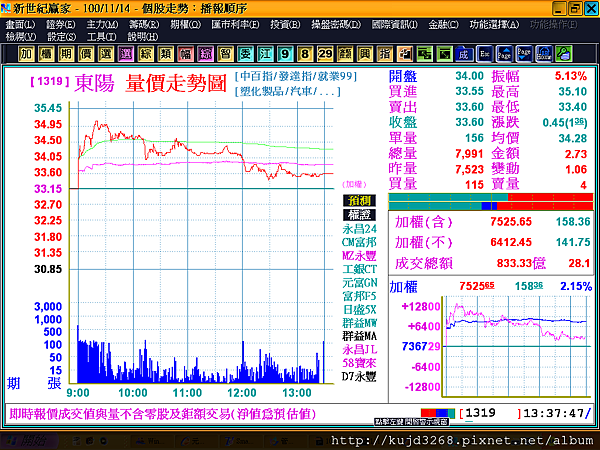Image resolution: width=600 pixels, height=450 pixels.
Task: Open the 設定(S) menu
Action: pos(61,37)
